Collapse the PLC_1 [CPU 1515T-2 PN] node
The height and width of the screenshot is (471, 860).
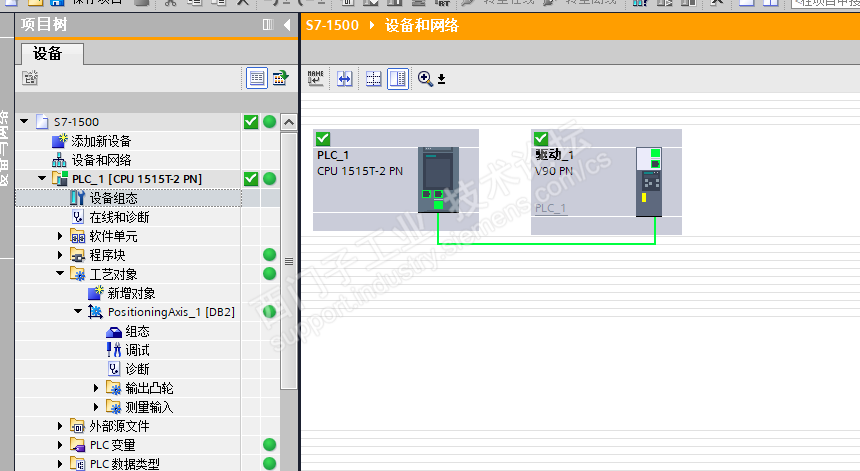(x=42, y=178)
